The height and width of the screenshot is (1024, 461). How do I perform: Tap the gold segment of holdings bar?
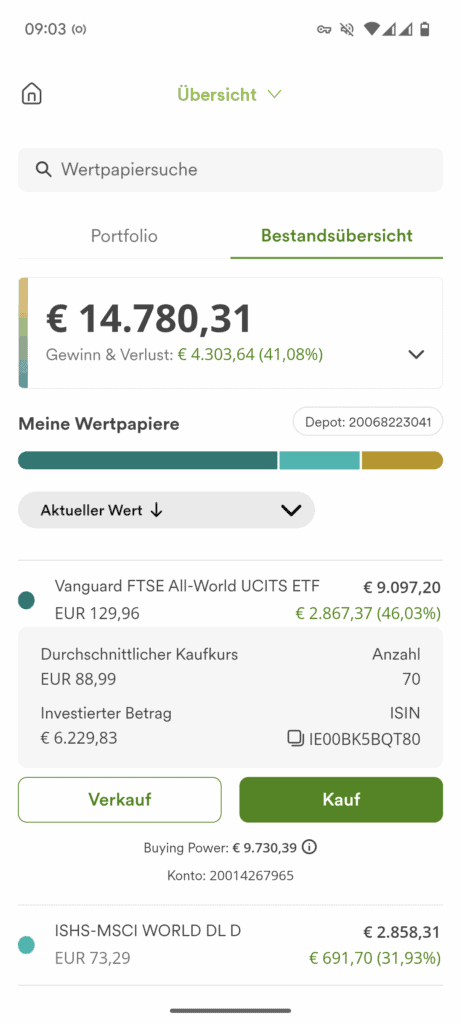pyautogui.click(x=402, y=460)
